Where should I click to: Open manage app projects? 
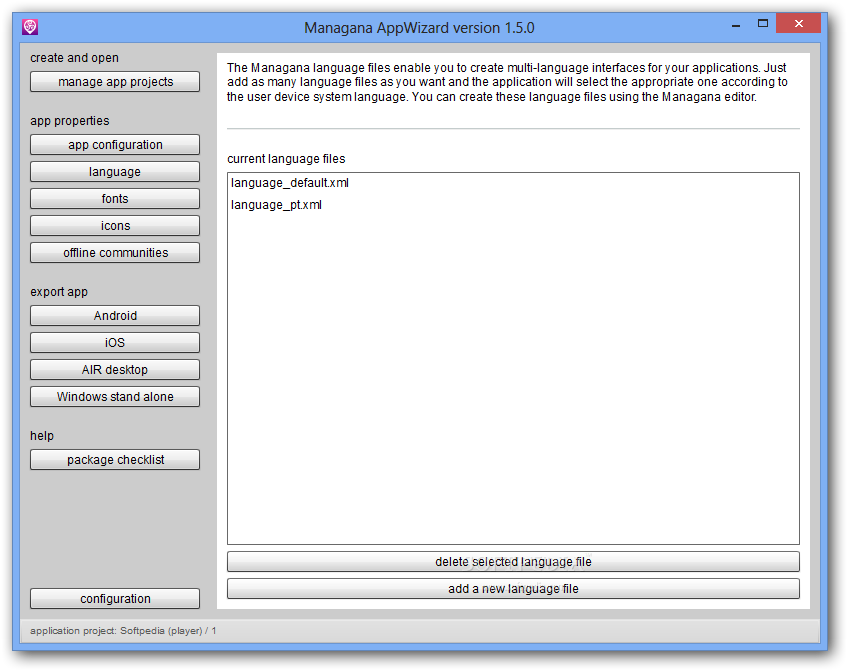pos(115,82)
